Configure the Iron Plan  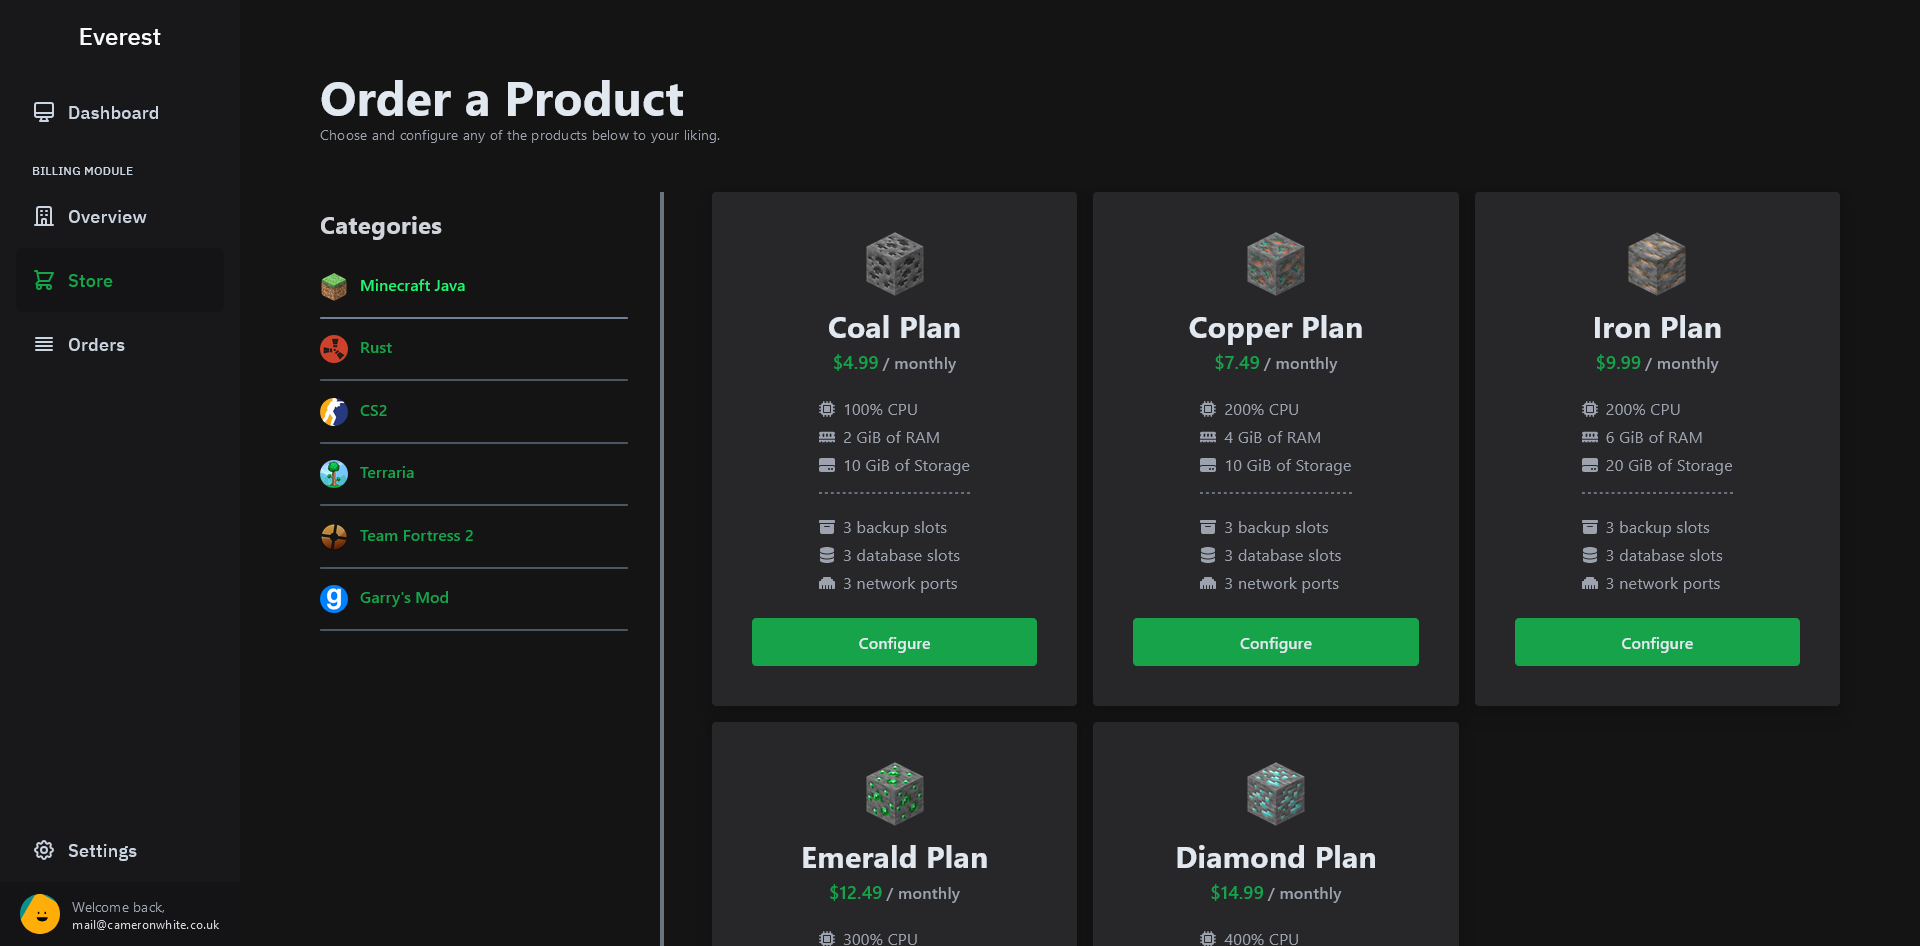click(1657, 642)
